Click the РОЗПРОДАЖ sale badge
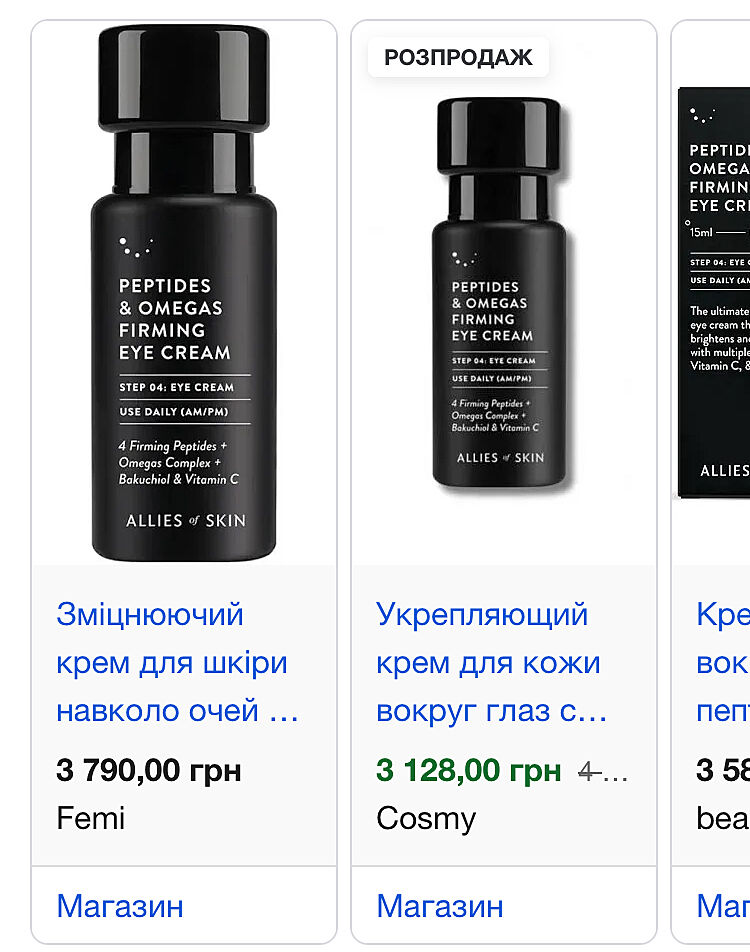Viewport: 750px width, 952px height. tap(459, 57)
